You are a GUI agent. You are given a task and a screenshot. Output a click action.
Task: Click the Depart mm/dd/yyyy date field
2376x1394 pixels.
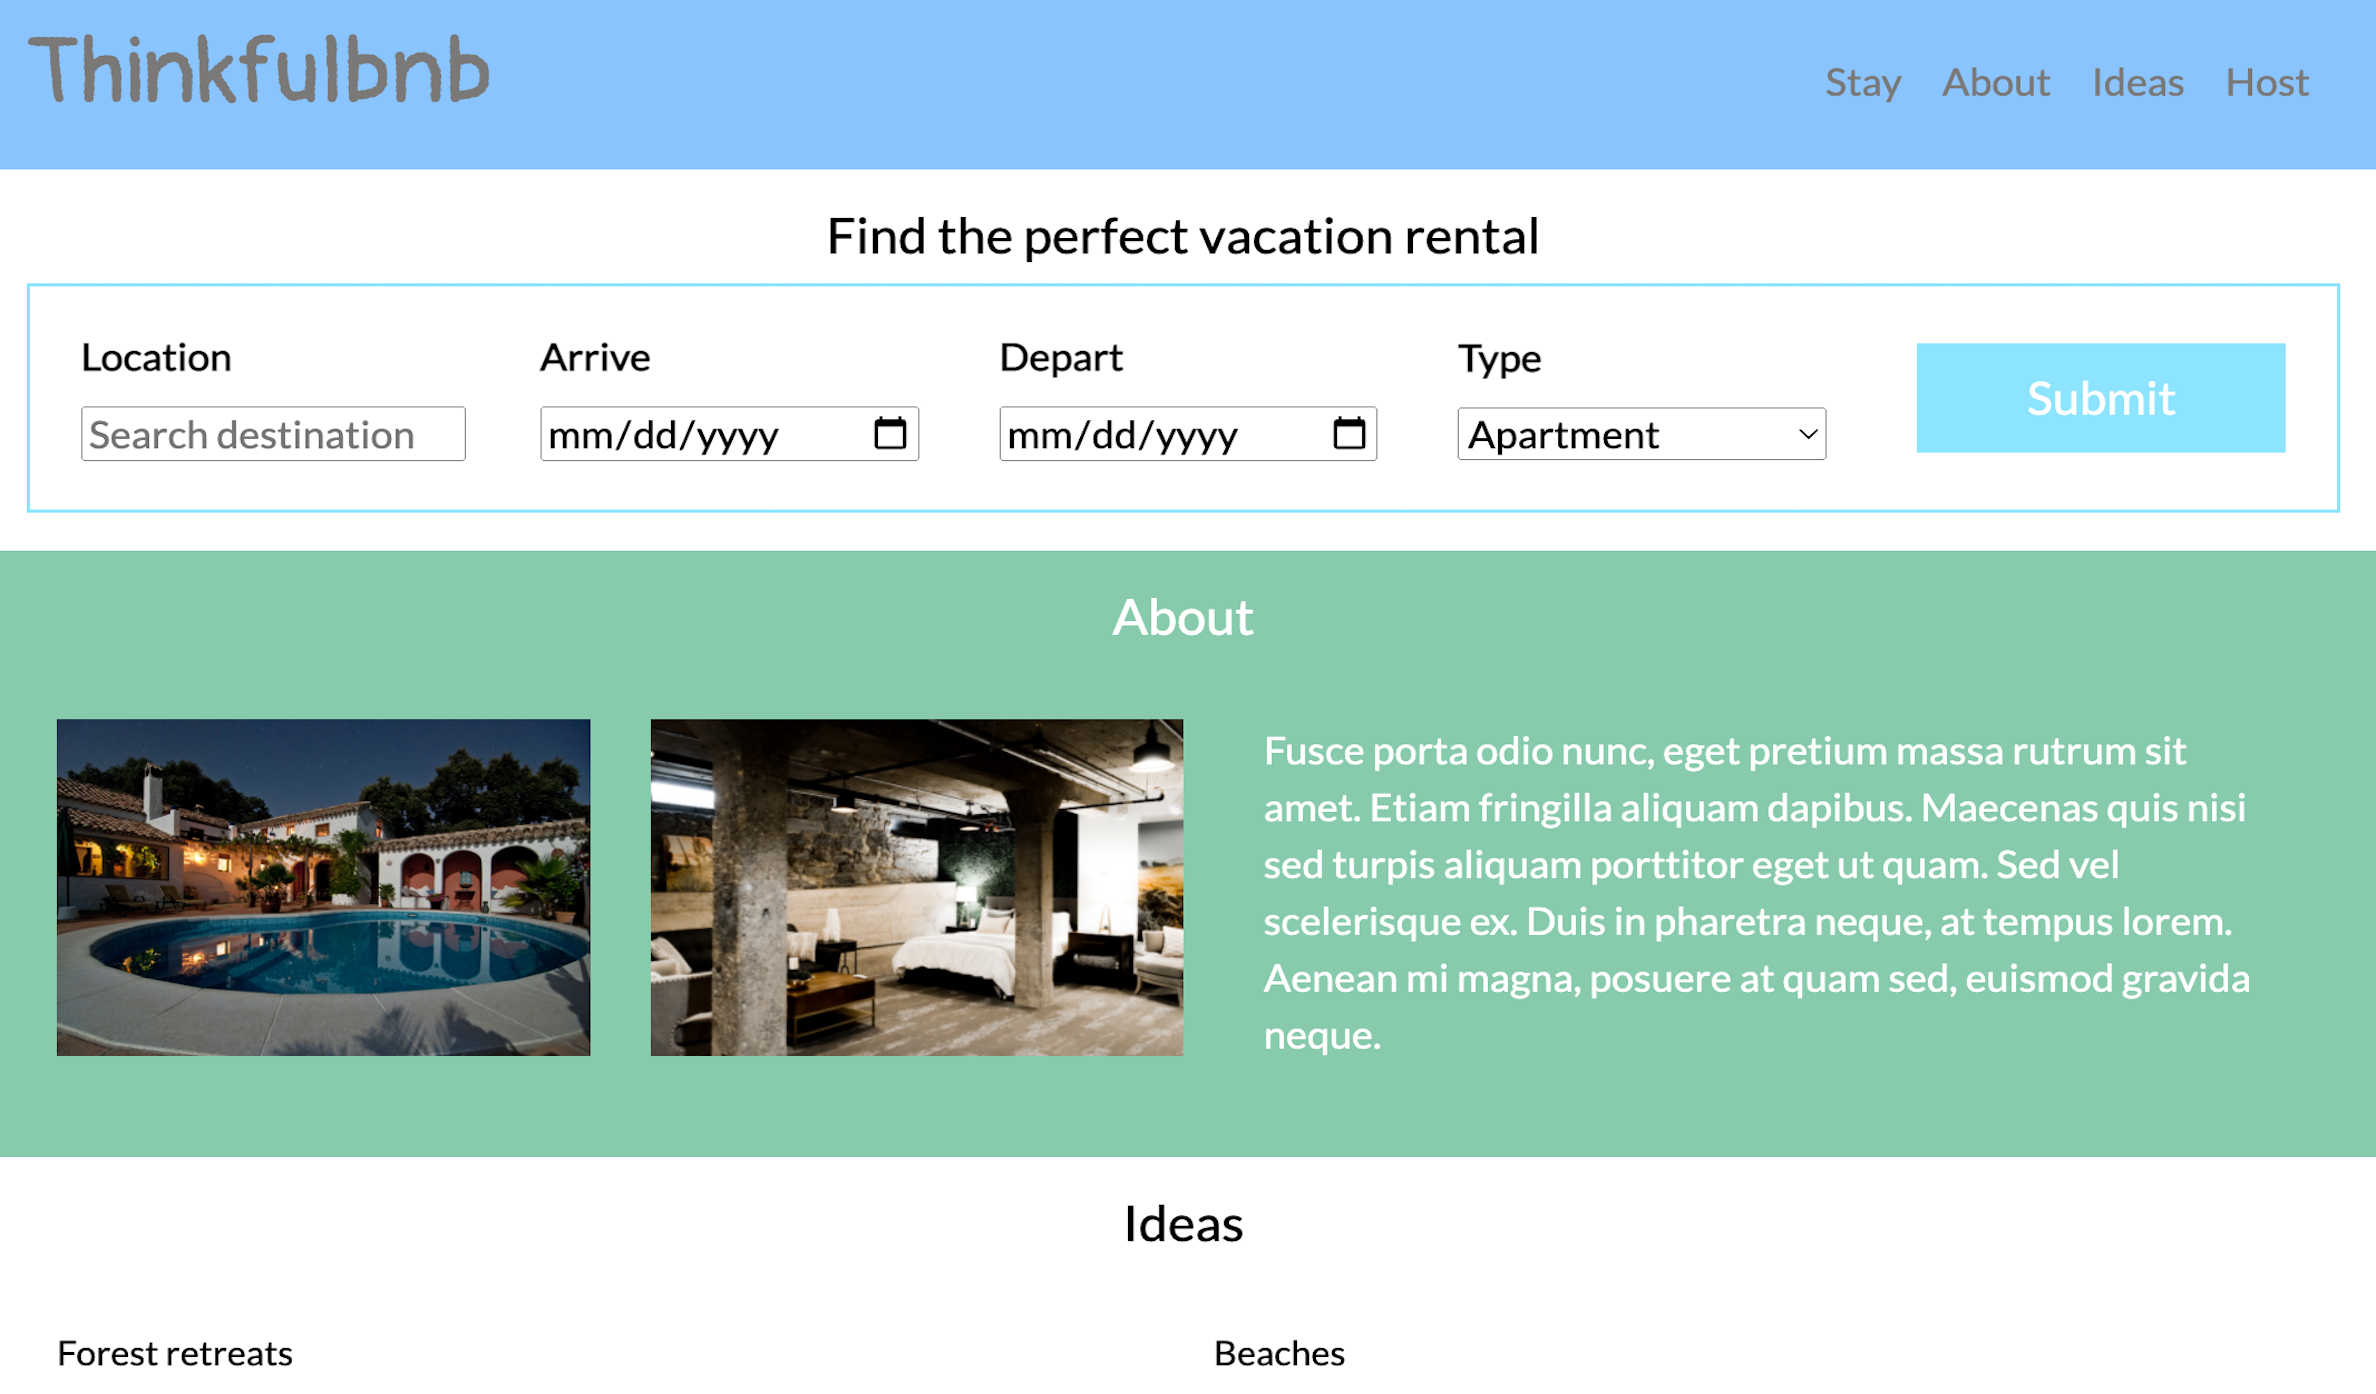coord(1150,434)
